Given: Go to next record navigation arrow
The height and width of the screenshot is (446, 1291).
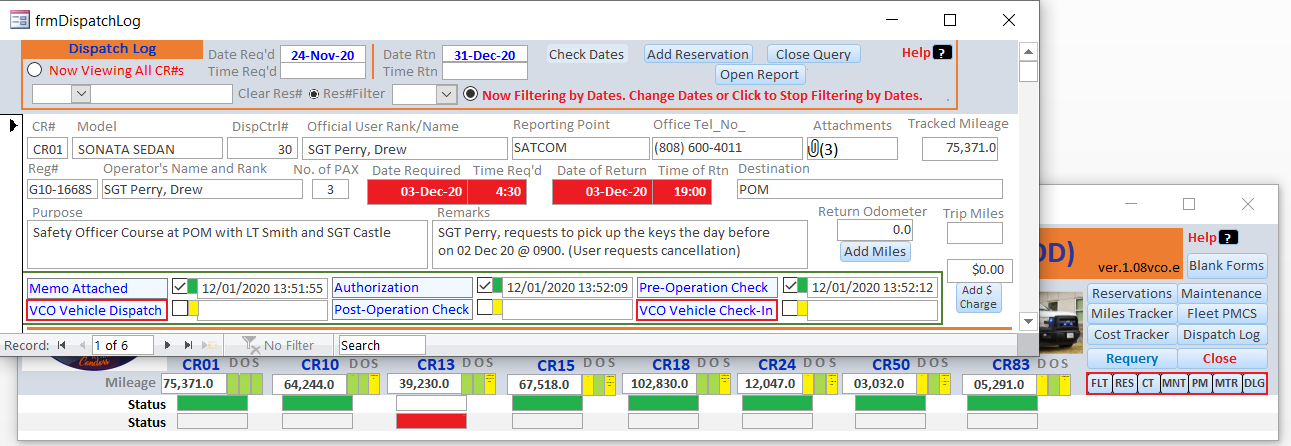Looking at the screenshot, I should coord(165,345).
